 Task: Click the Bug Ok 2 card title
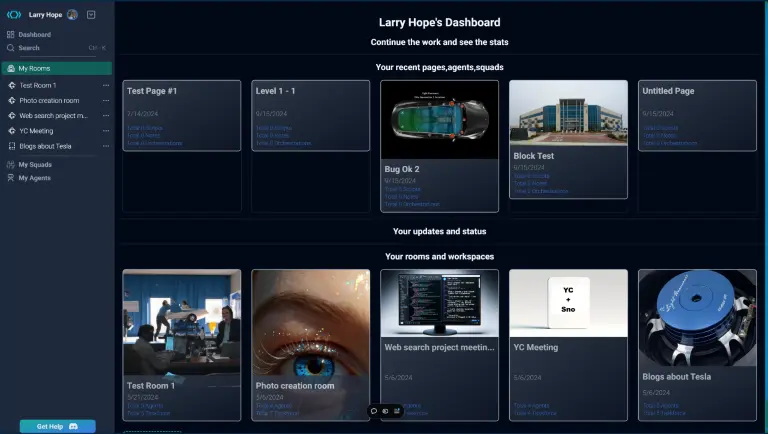pos(402,169)
